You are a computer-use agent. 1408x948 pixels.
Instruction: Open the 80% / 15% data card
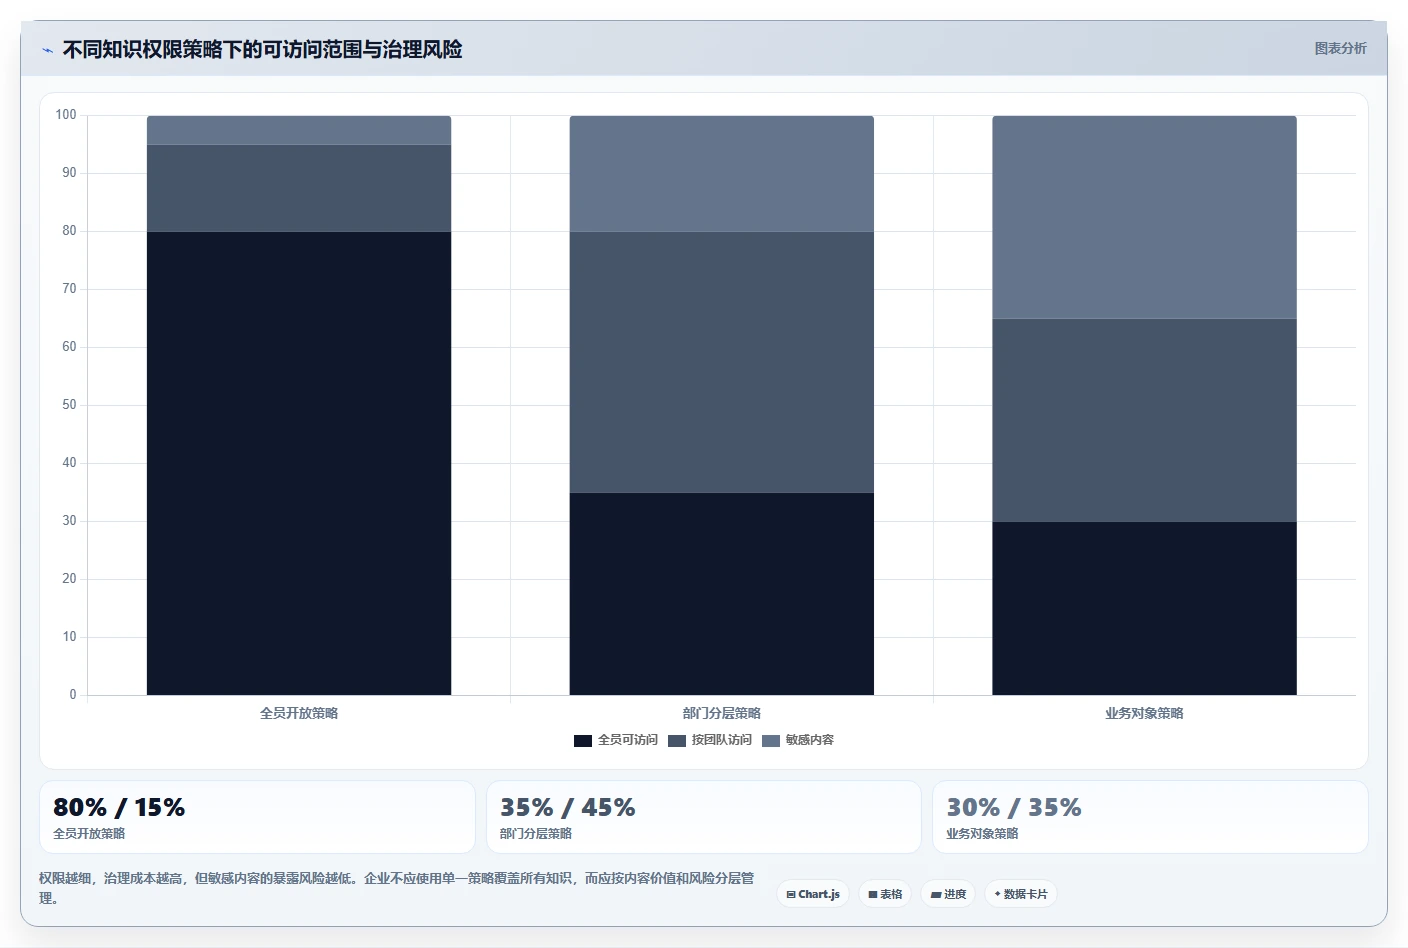tap(257, 817)
